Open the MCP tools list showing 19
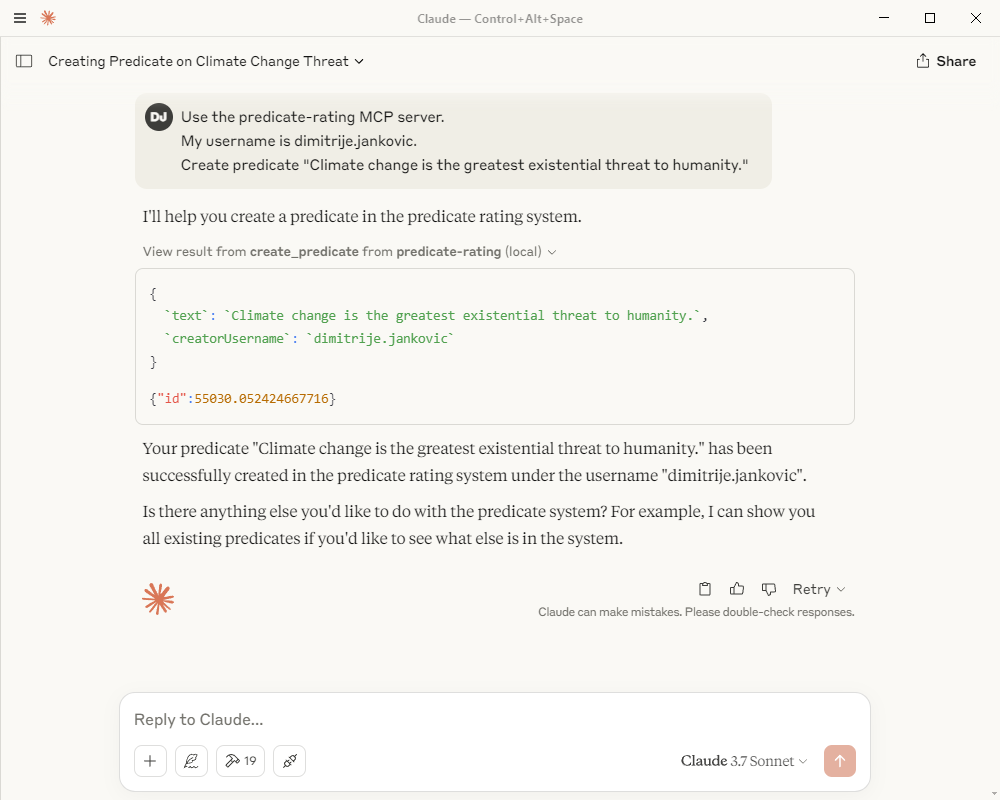 pyautogui.click(x=240, y=760)
